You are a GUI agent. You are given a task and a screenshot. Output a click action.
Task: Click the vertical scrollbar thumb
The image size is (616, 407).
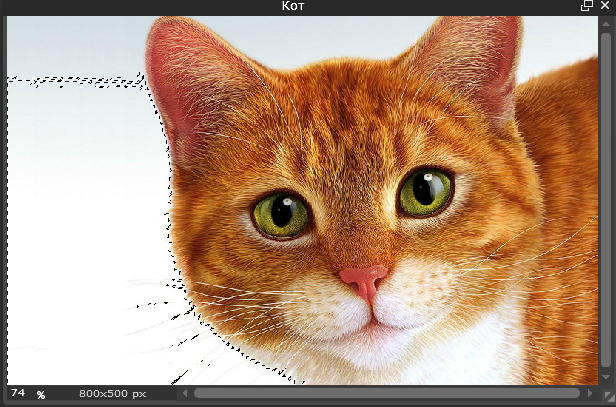pos(606,201)
